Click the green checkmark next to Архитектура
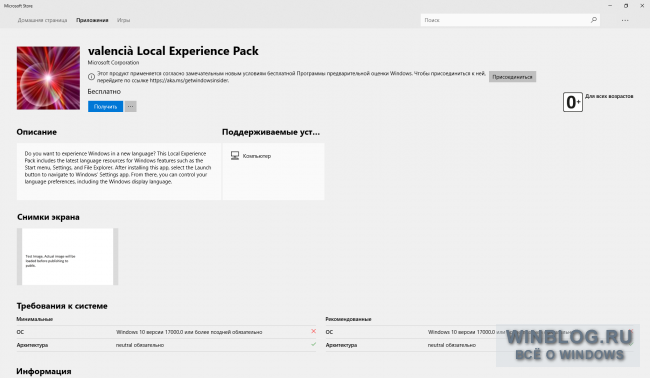The image size is (650, 378). 313,344
